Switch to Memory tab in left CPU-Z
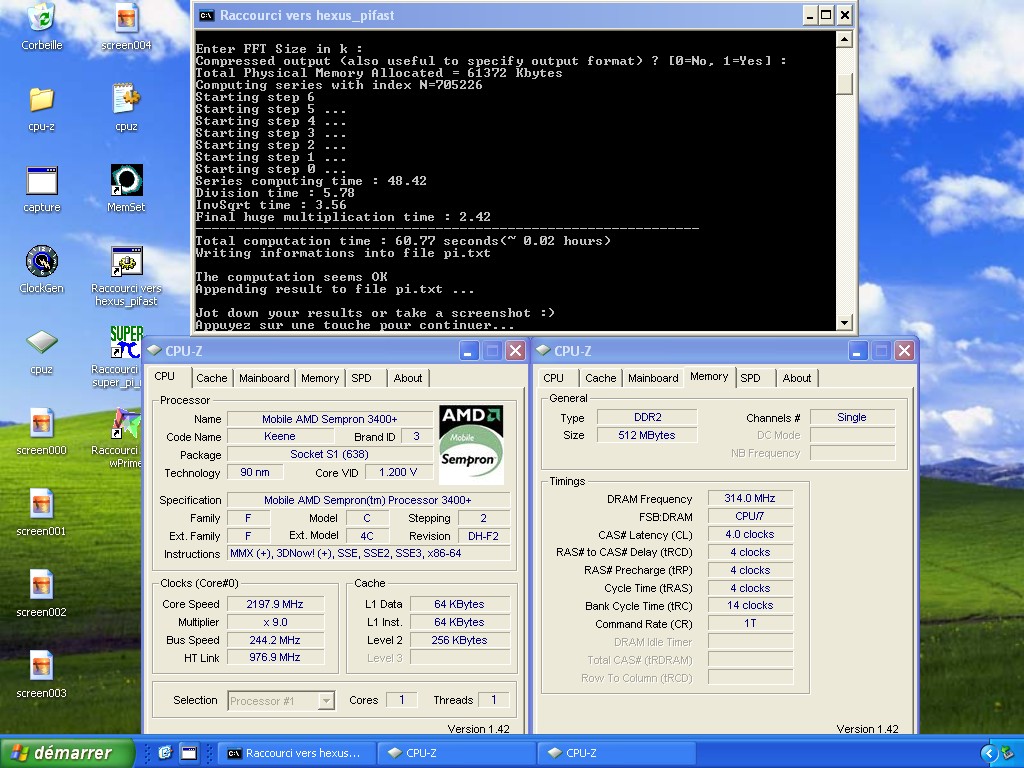Screen dimensions: 1024x768 point(320,378)
